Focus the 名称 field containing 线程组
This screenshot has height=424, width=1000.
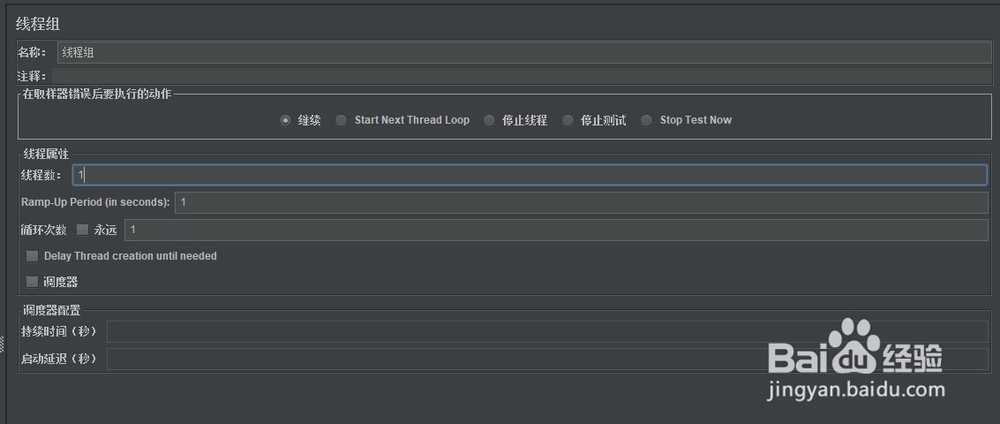524,53
